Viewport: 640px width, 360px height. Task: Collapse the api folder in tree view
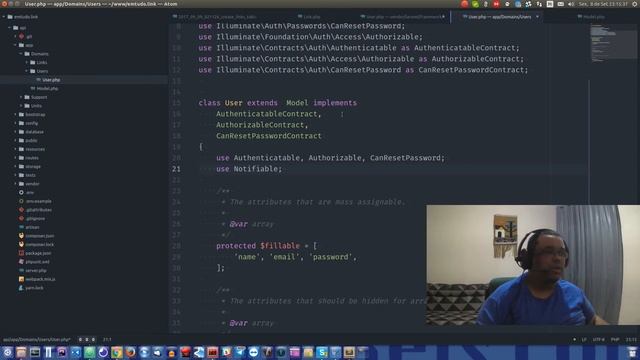tap(10, 28)
